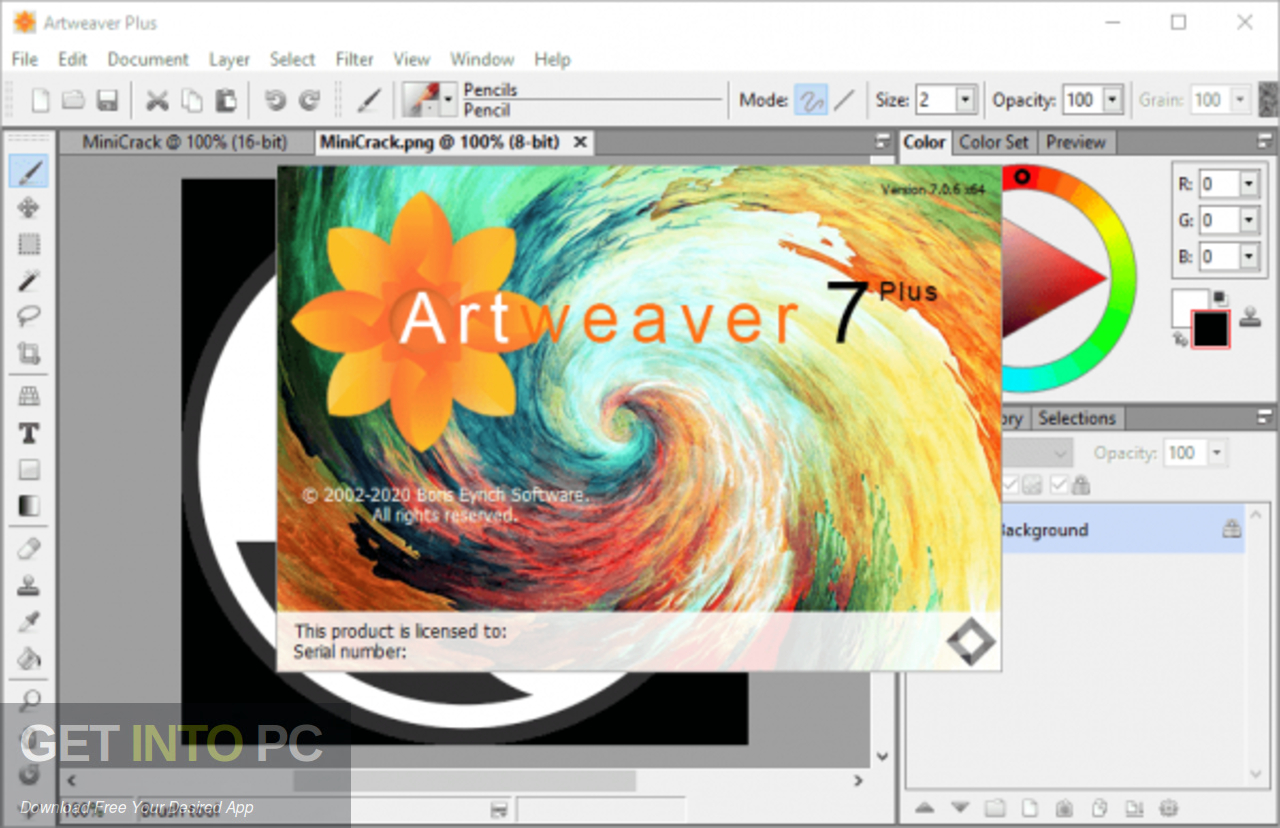Select the Brush tool in toolbox
This screenshot has width=1280, height=828.
coord(29,172)
